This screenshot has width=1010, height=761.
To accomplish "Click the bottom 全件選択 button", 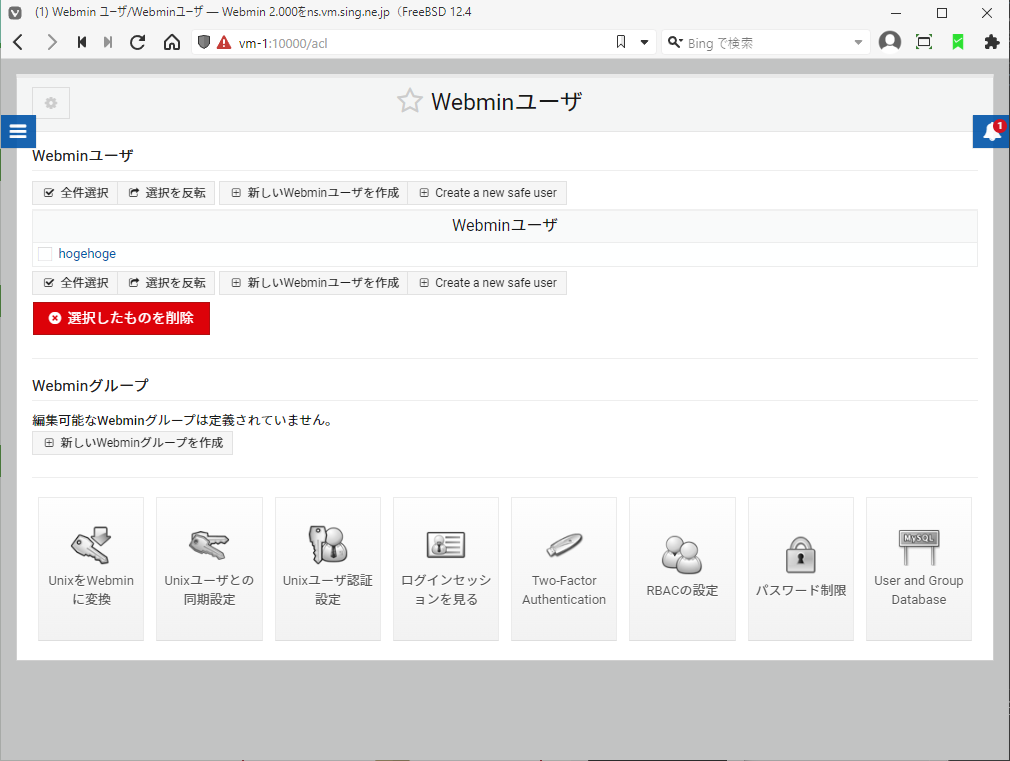I will [75, 283].
